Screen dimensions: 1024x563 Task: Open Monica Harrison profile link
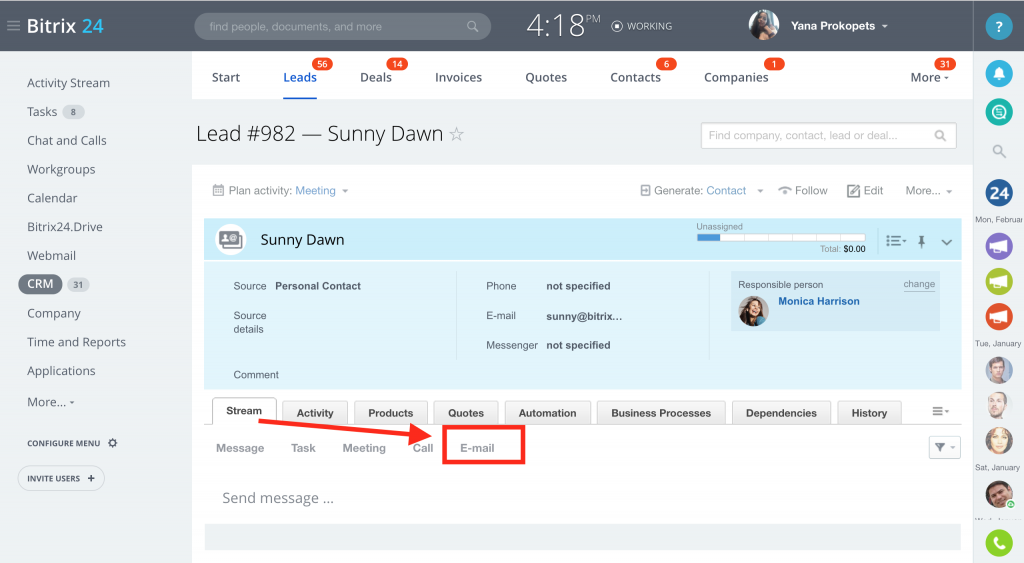tap(819, 301)
